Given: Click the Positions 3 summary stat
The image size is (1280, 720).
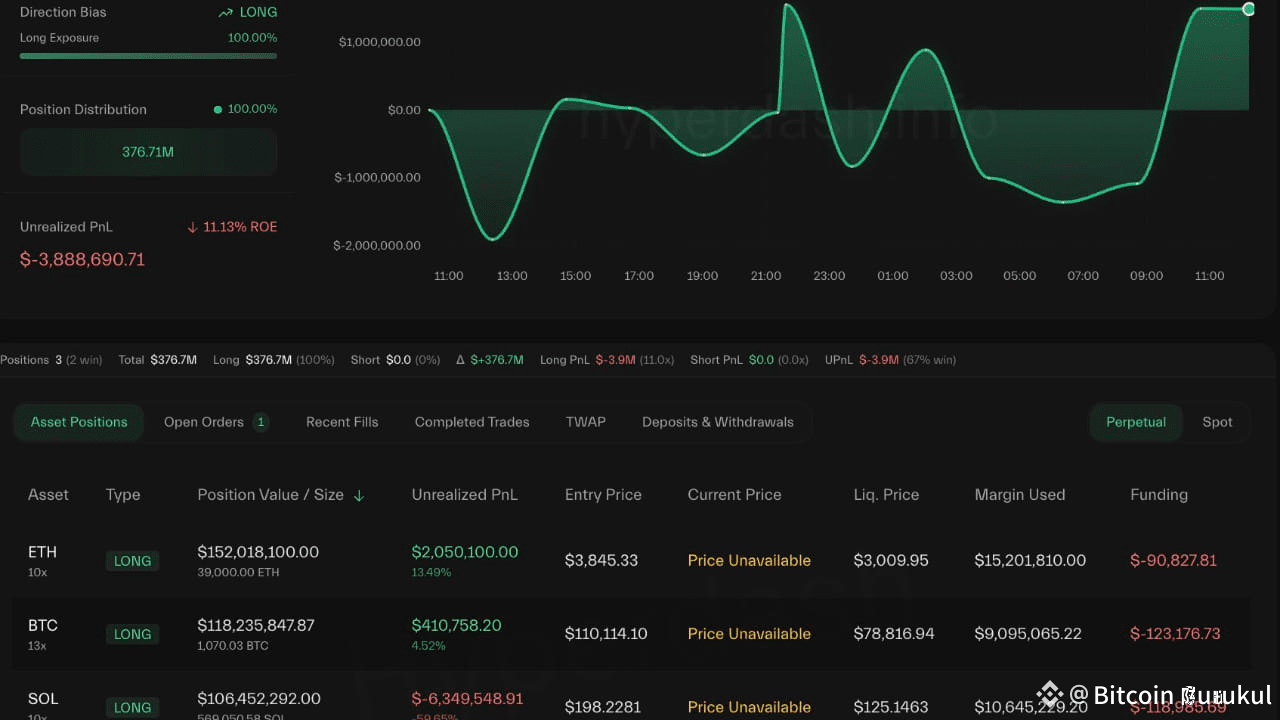Looking at the screenshot, I should pyautogui.click(x=51, y=359).
